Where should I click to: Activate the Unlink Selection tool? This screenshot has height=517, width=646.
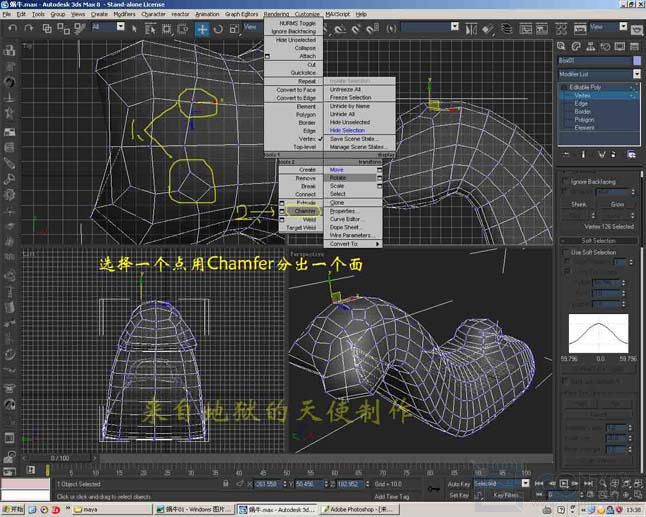click(63, 28)
